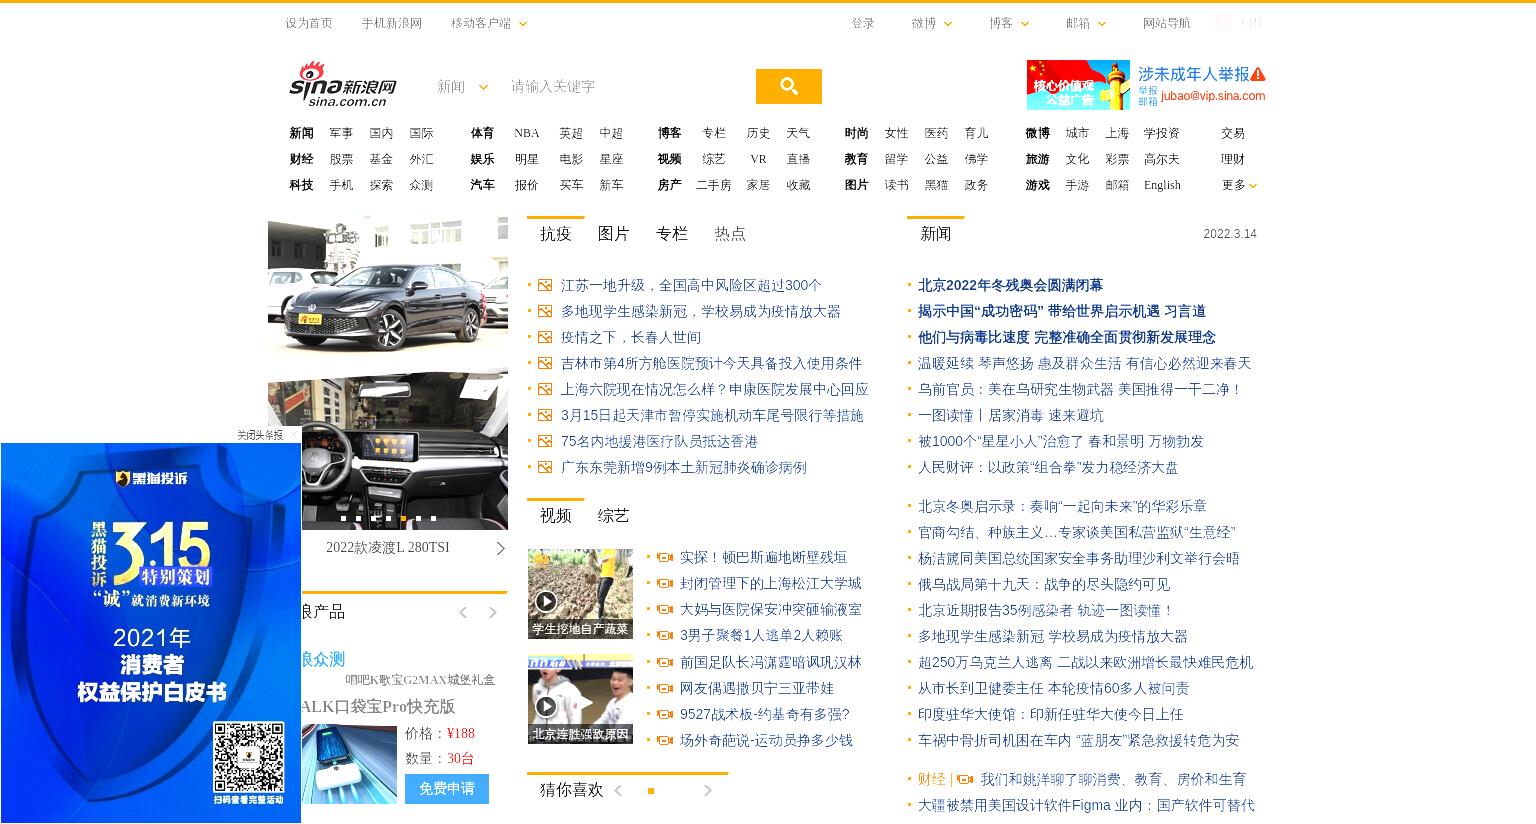This screenshot has width=1536, height=824.
Task: Click video icon beside 封闭管理下的上海松江大学城
Action: (665, 583)
